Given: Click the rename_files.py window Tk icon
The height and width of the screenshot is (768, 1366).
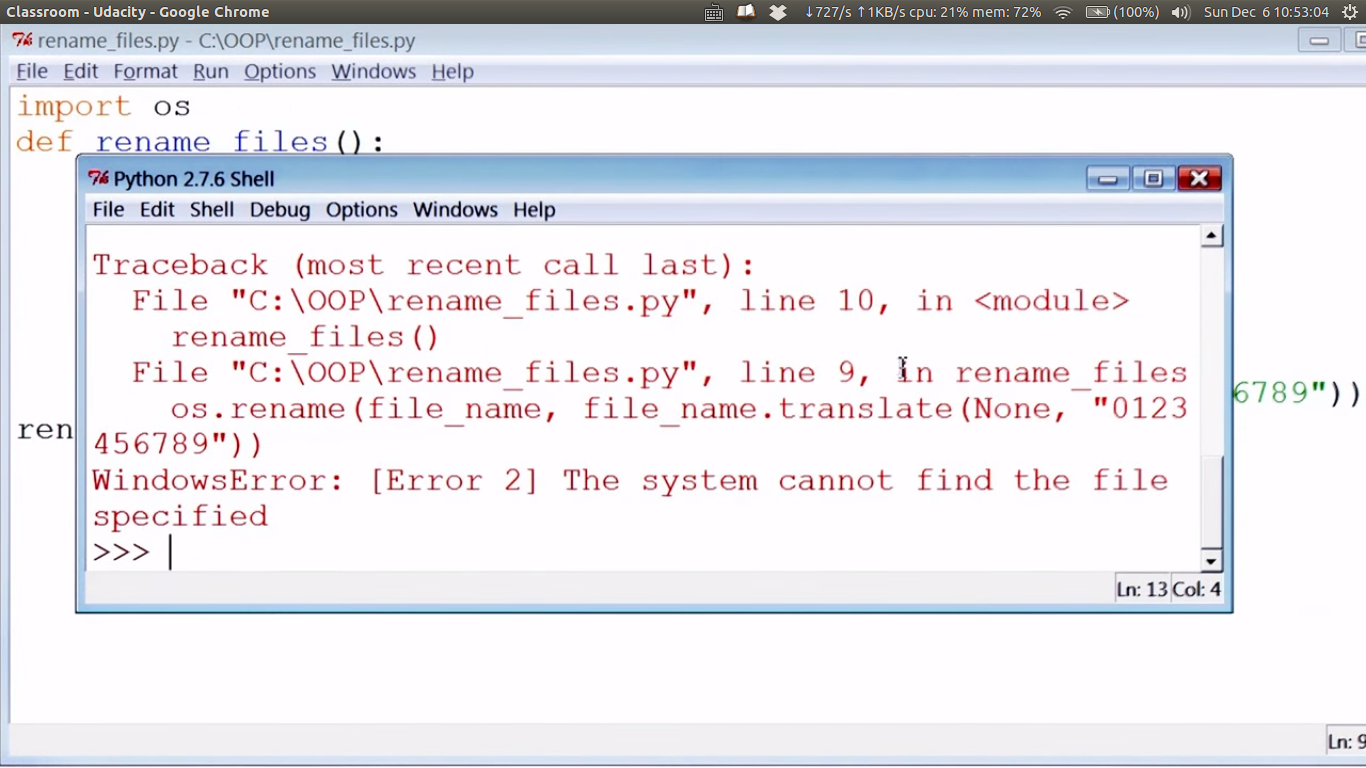Looking at the screenshot, I should click(x=22, y=41).
